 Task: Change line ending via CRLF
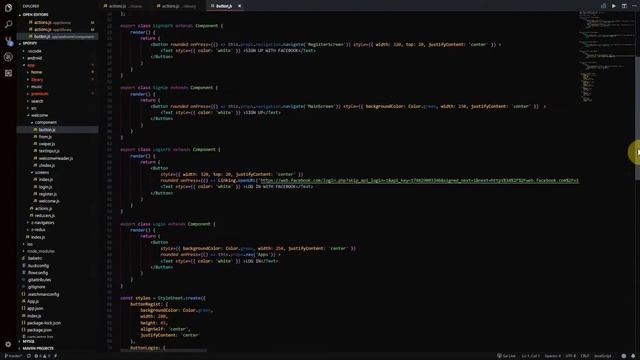coord(585,356)
